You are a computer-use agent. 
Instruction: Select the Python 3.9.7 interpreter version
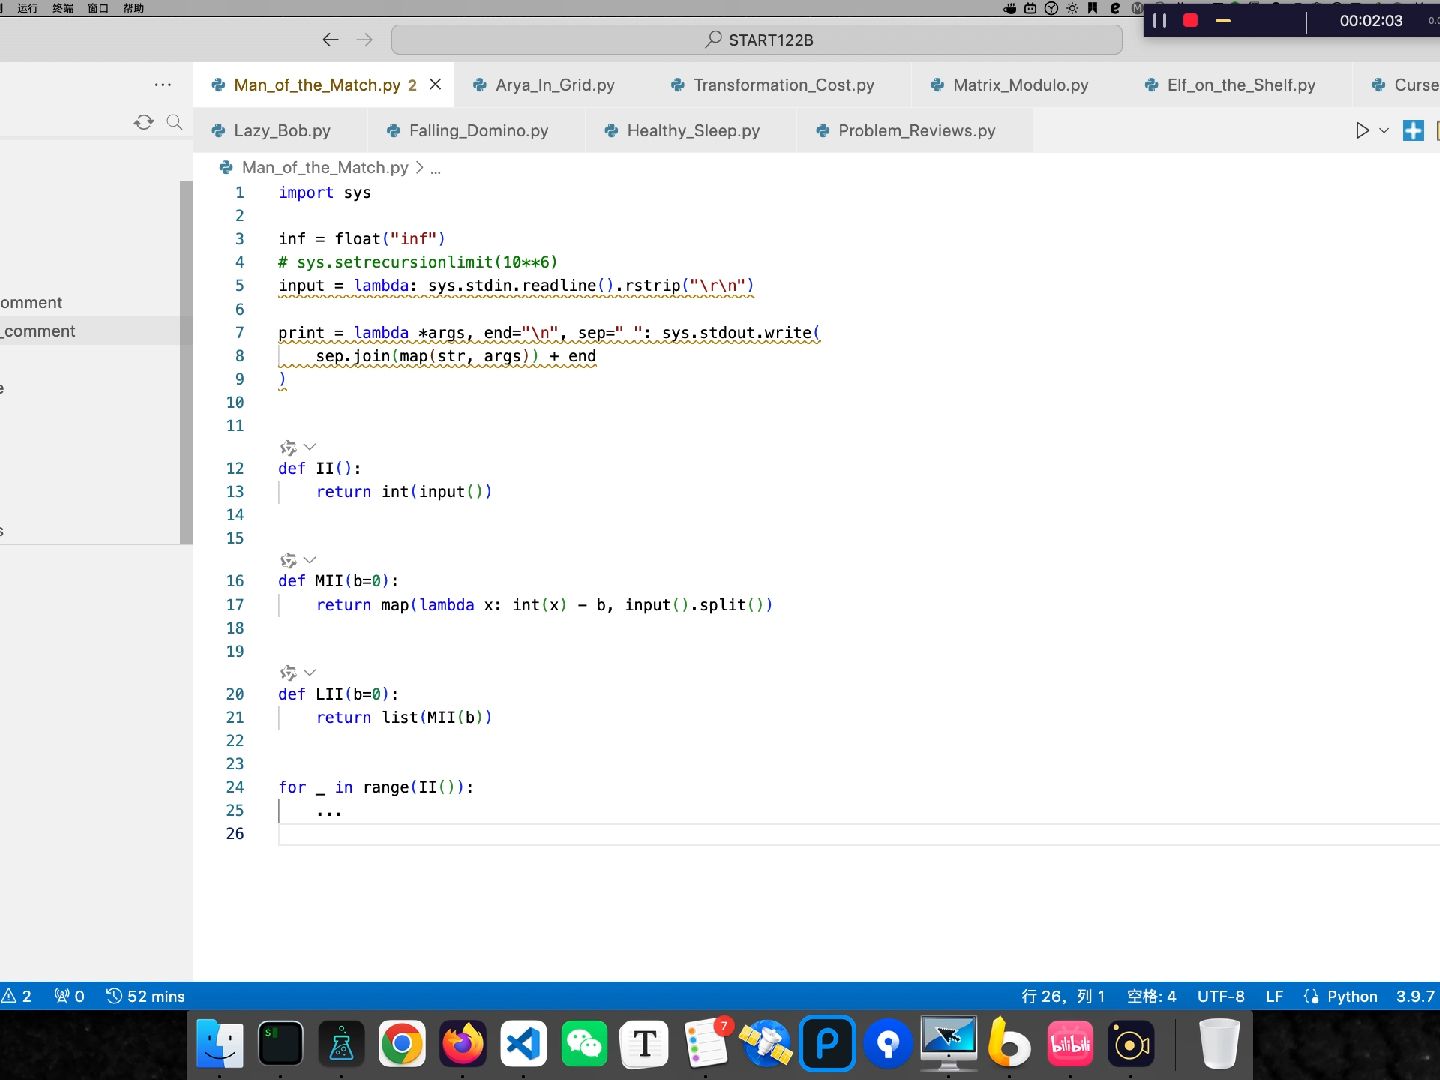(x=1415, y=996)
